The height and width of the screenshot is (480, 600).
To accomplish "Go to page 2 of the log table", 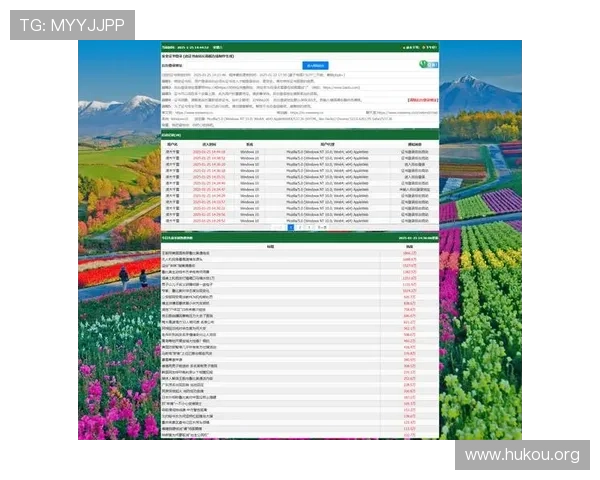I will pyautogui.click(x=300, y=227).
